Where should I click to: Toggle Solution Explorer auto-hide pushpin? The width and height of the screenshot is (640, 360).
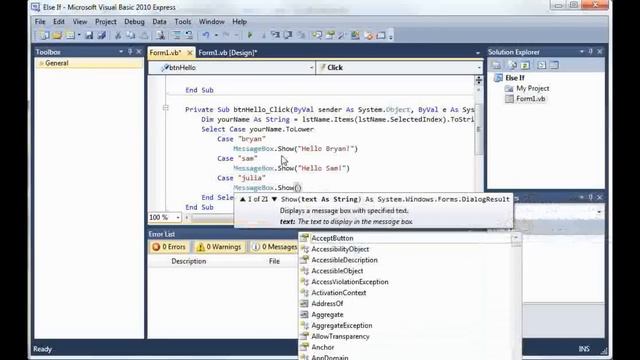pyautogui.click(x=590, y=52)
